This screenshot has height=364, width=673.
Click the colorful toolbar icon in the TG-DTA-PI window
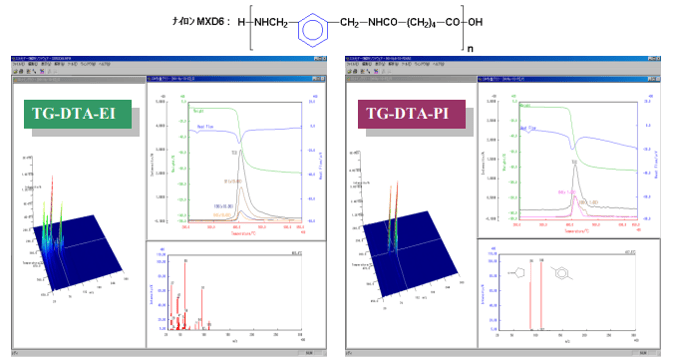376,71
